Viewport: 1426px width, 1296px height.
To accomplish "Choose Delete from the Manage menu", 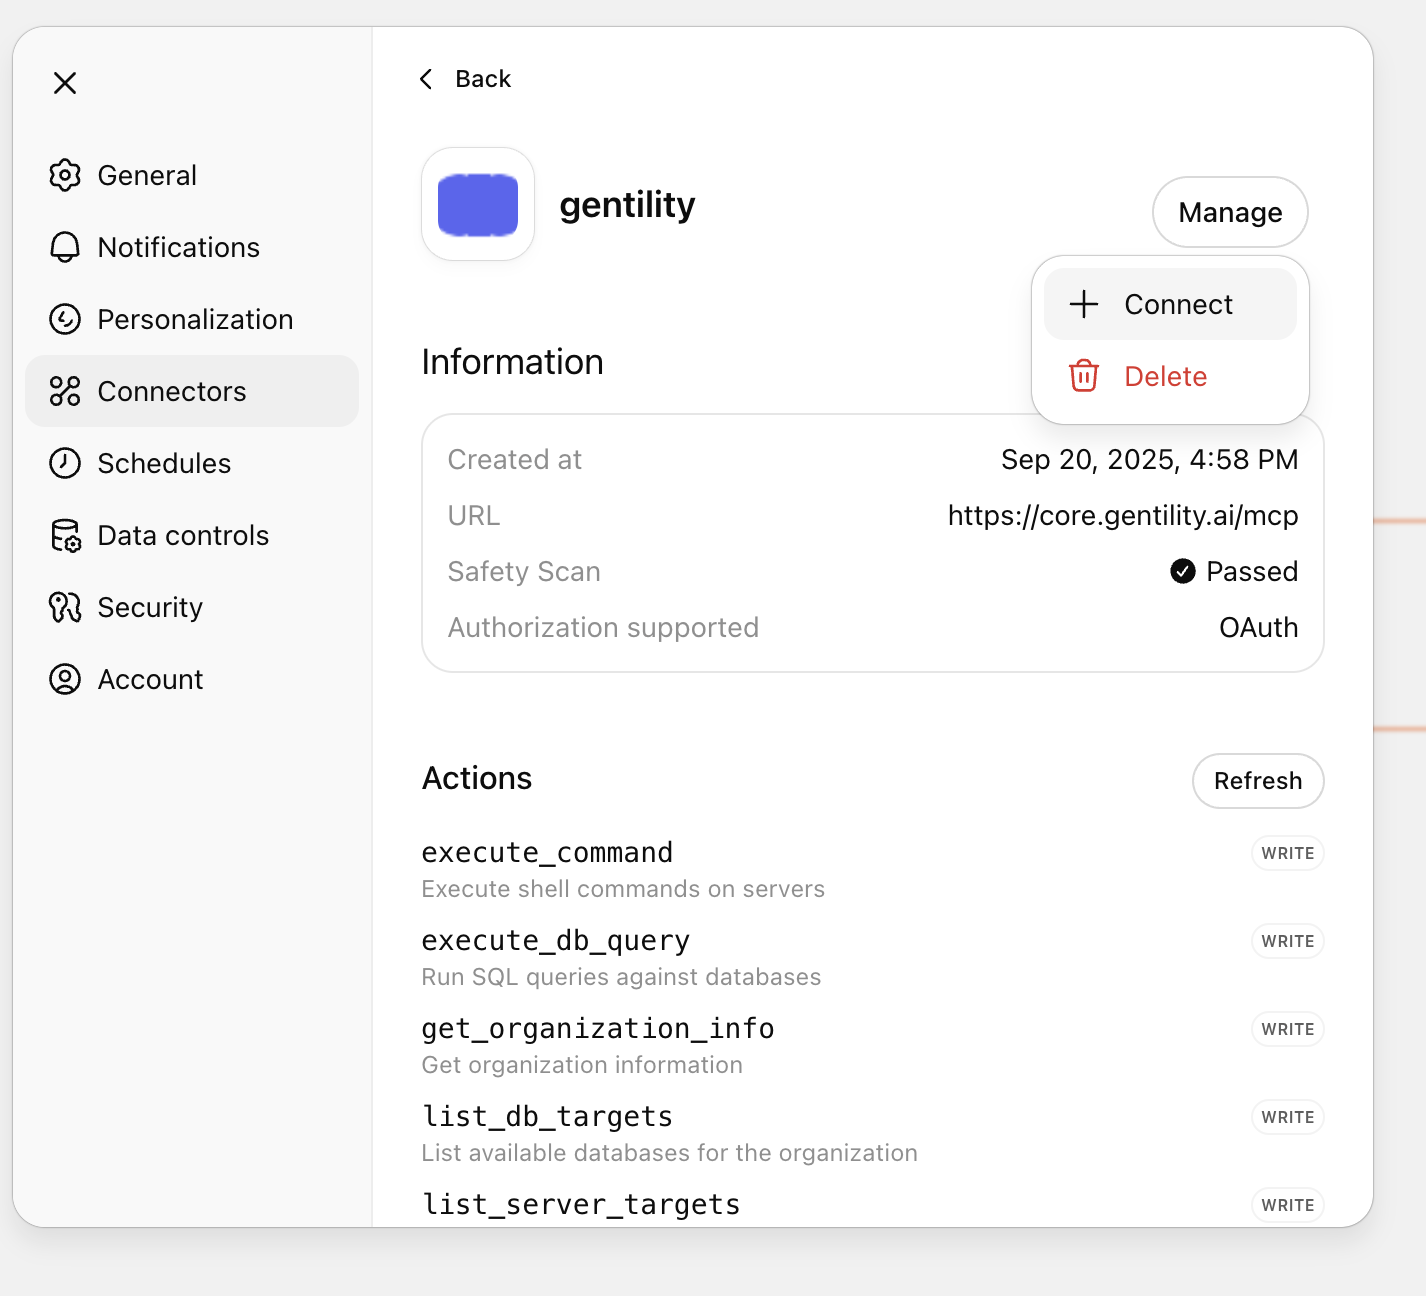I will pyautogui.click(x=1165, y=376).
